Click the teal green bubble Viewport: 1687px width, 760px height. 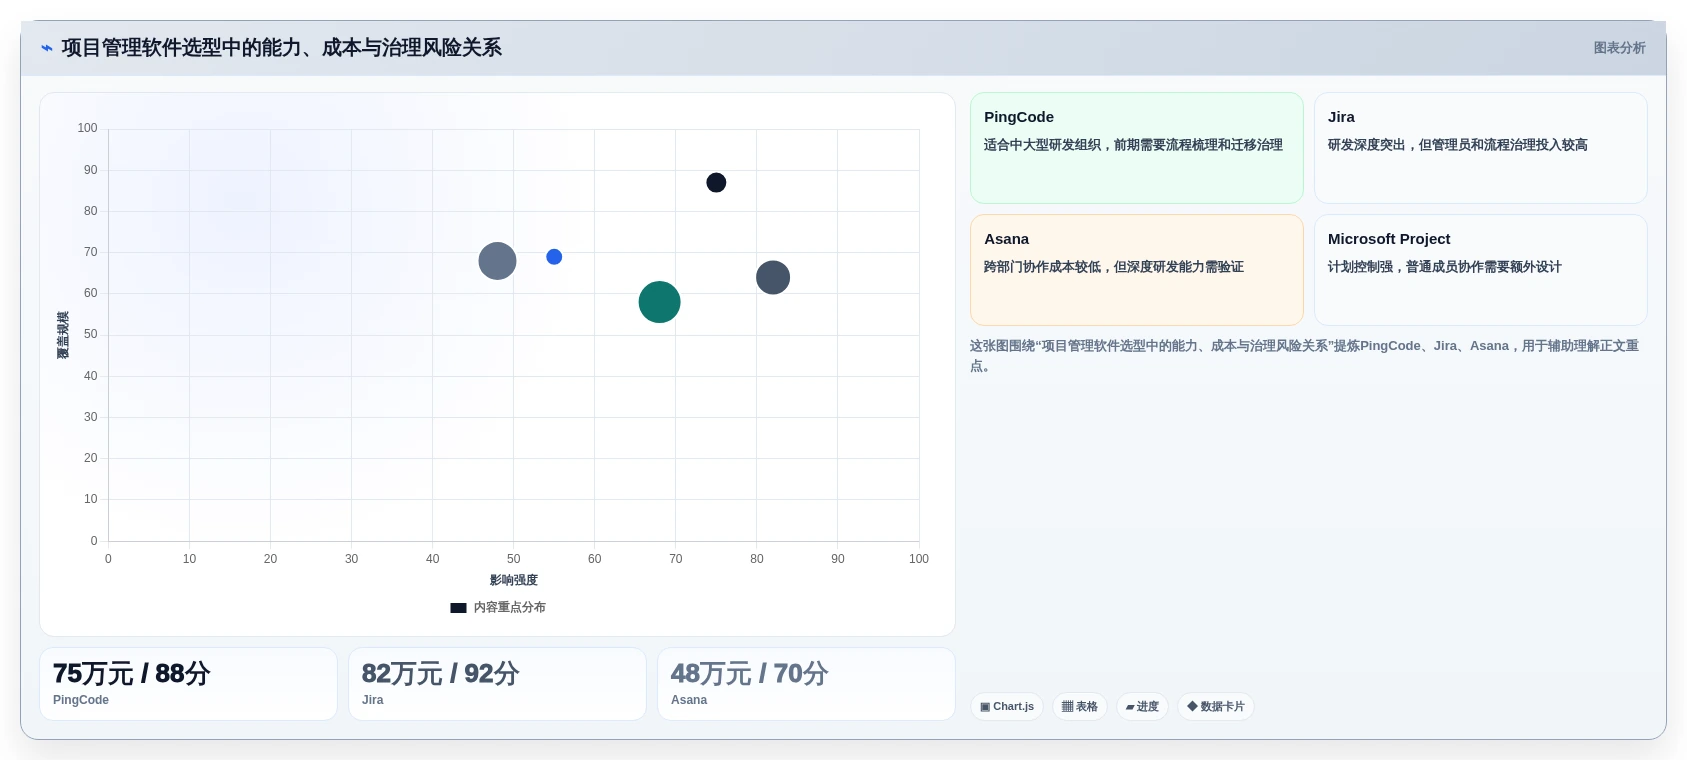(x=659, y=302)
